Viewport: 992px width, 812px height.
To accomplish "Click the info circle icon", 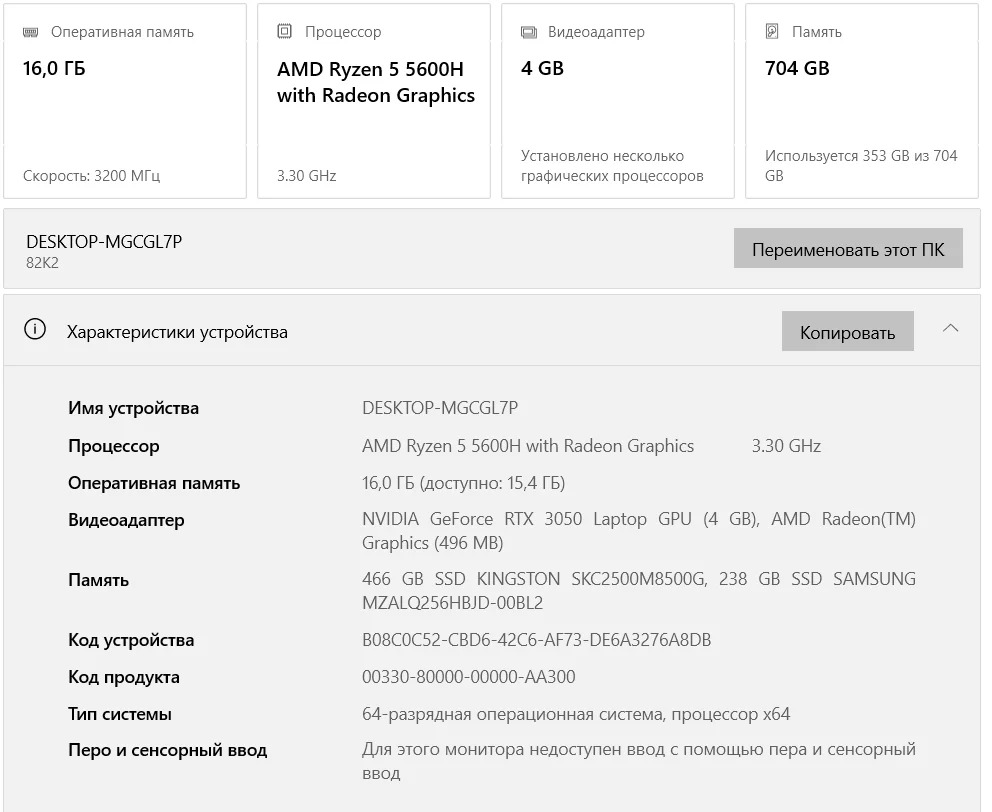I will click(x=35, y=330).
